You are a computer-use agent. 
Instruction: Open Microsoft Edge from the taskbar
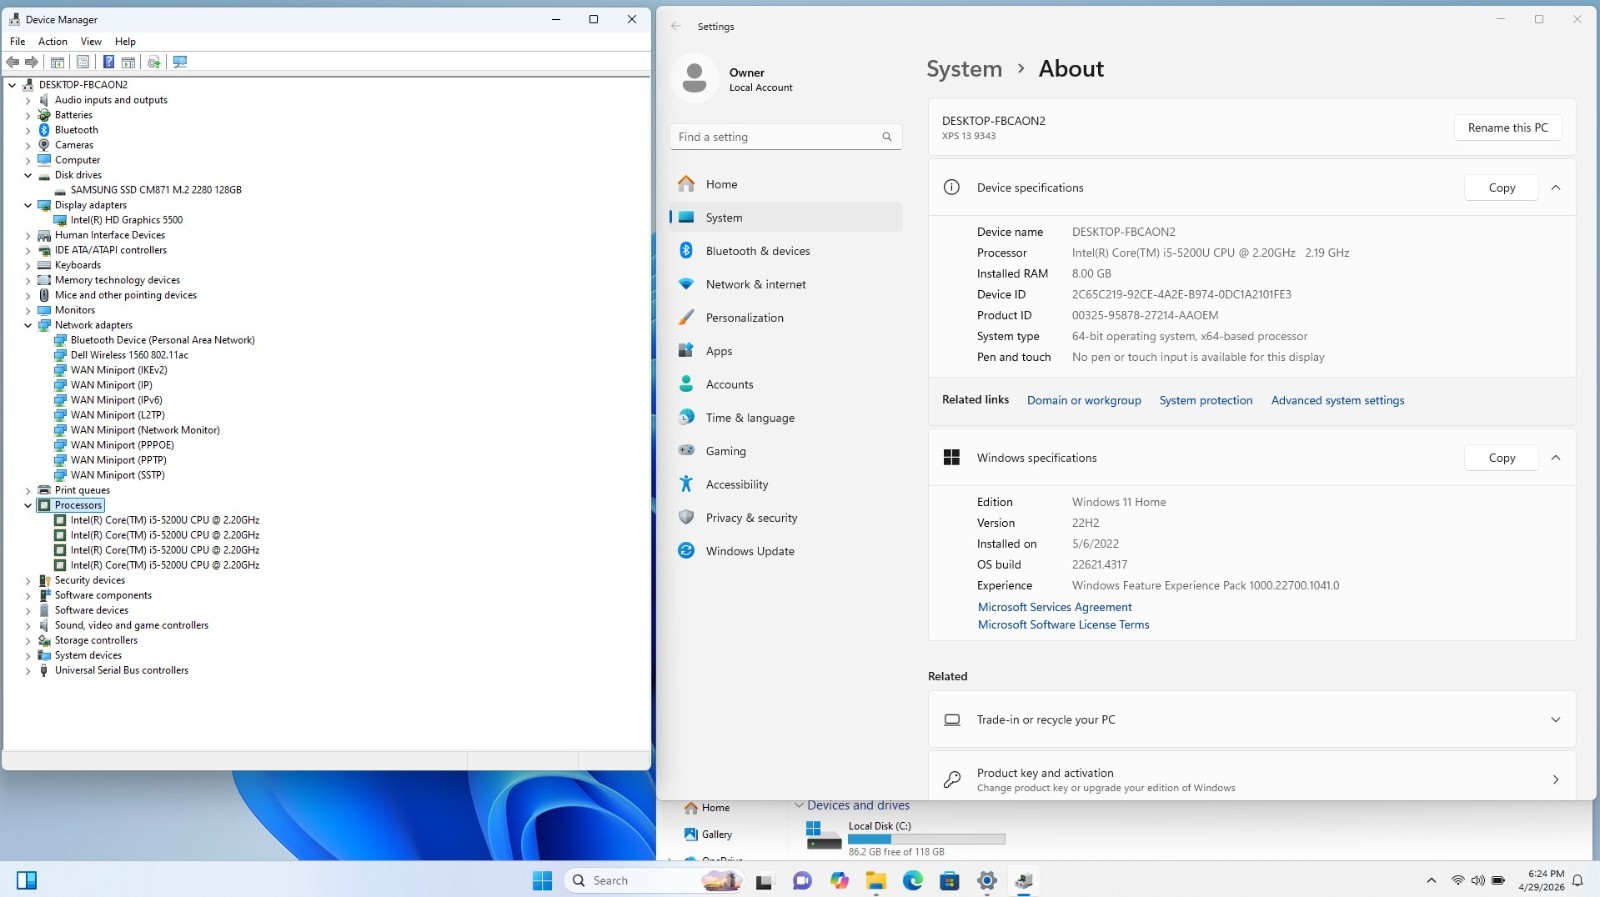pos(913,880)
